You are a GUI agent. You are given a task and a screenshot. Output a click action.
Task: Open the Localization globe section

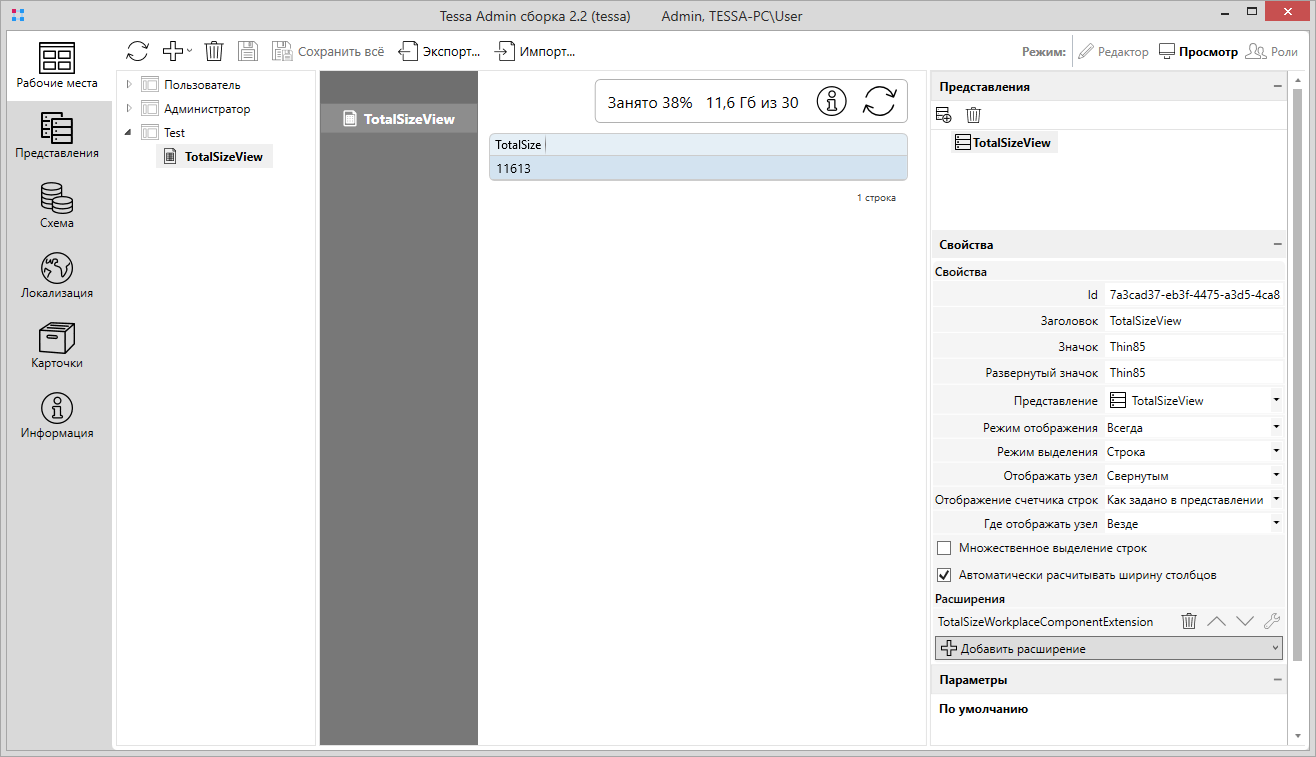click(57, 276)
